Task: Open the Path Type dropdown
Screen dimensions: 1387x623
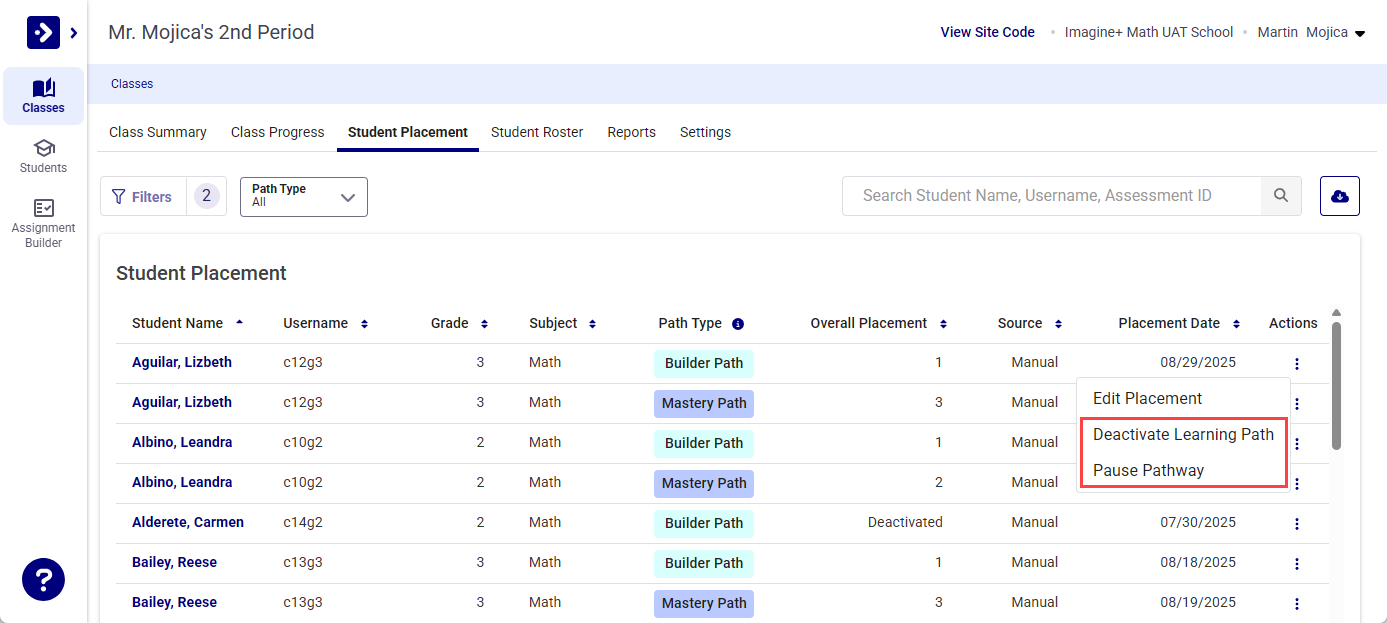Action: coord(304,197)
